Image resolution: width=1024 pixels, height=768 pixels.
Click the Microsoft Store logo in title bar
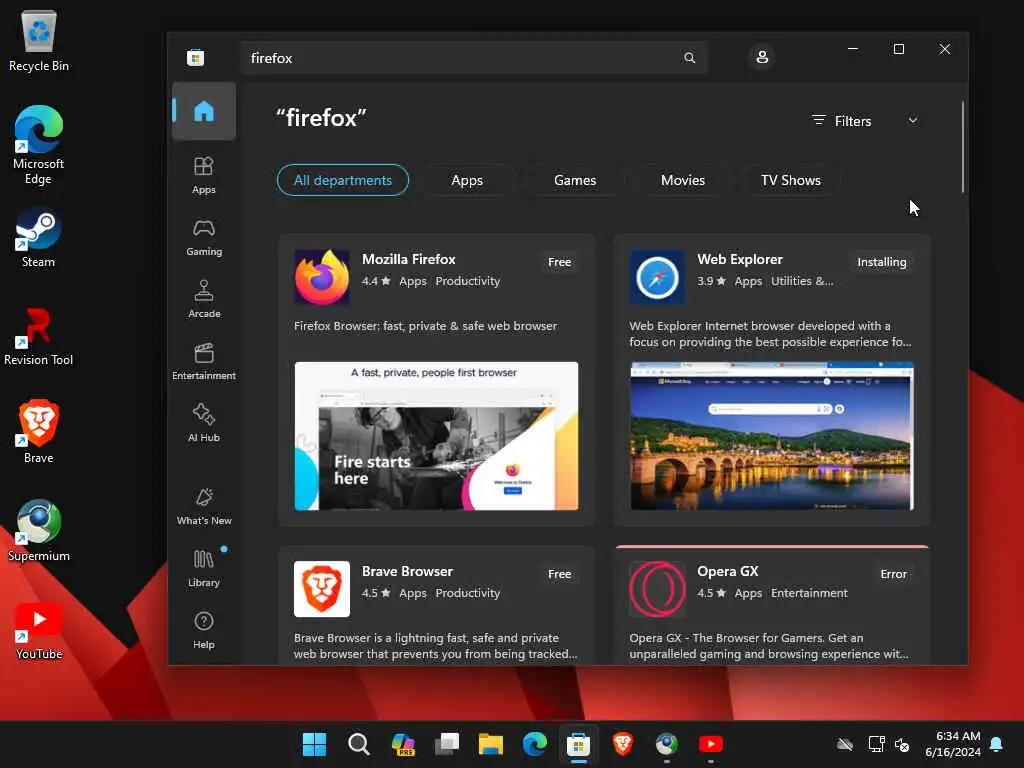click(195, 57)
